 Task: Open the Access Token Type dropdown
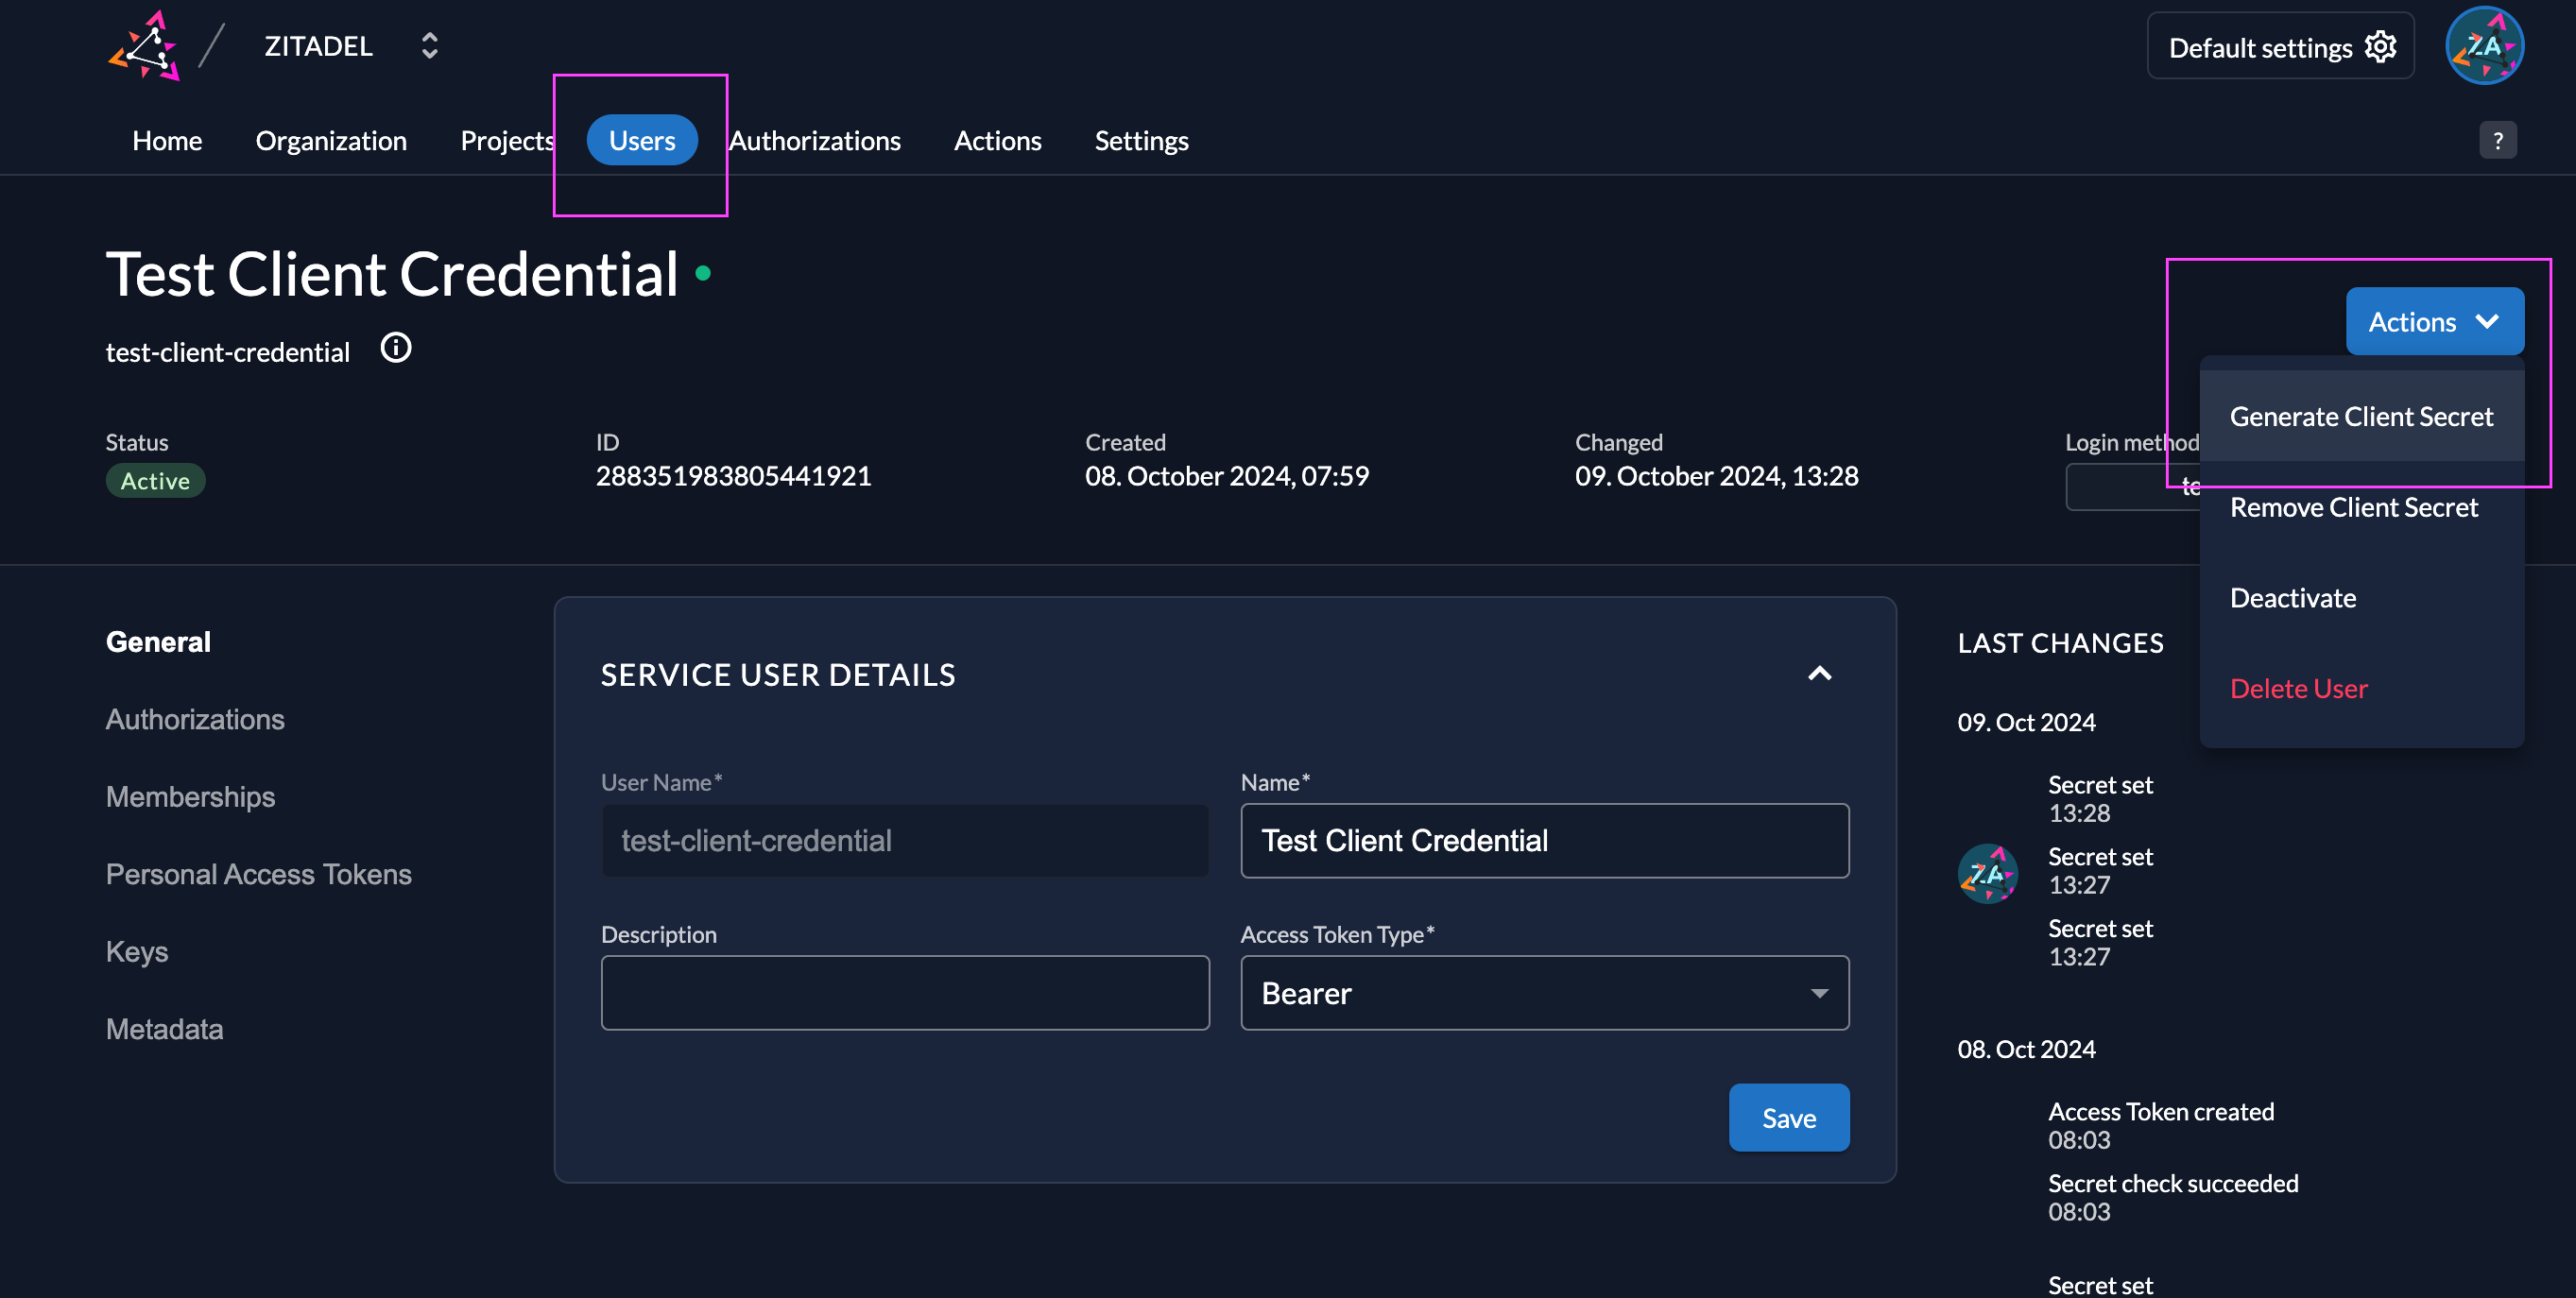pyautogui.click(x=1544, y=993)
